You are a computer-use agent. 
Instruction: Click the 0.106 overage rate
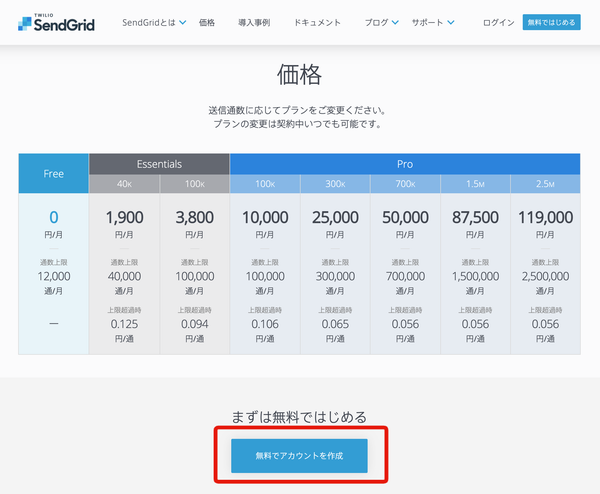pyautogui.click(x=265, y=324)
